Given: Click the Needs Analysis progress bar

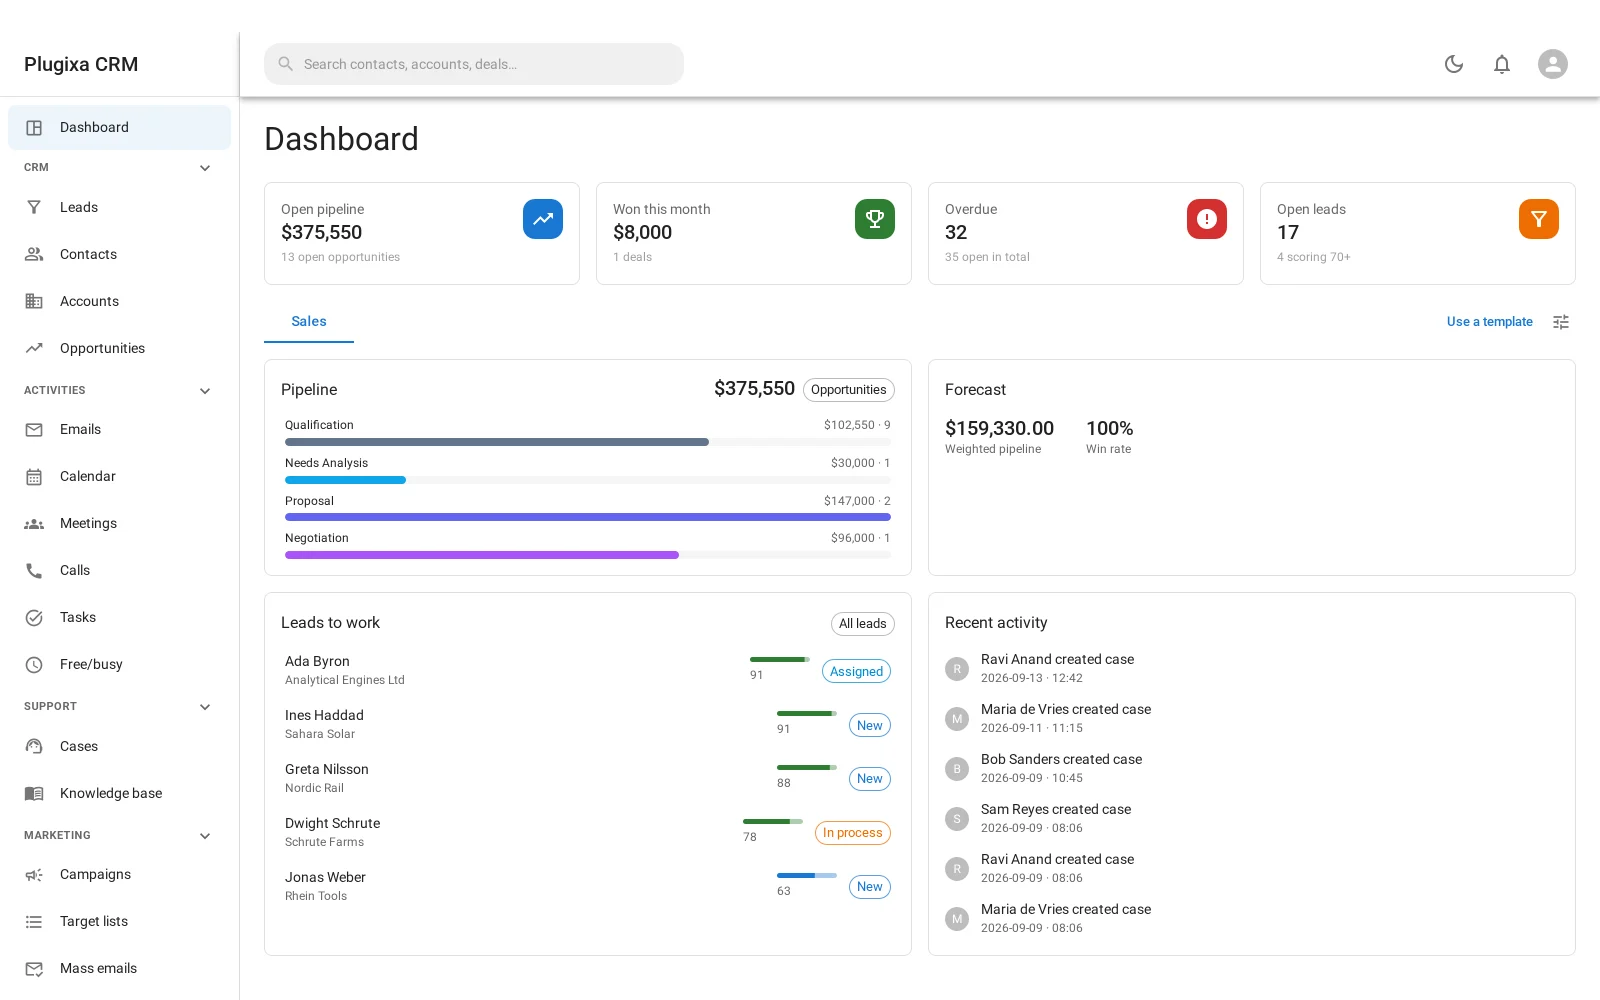Looking at the screenshot, I should [x=588, y=480].
